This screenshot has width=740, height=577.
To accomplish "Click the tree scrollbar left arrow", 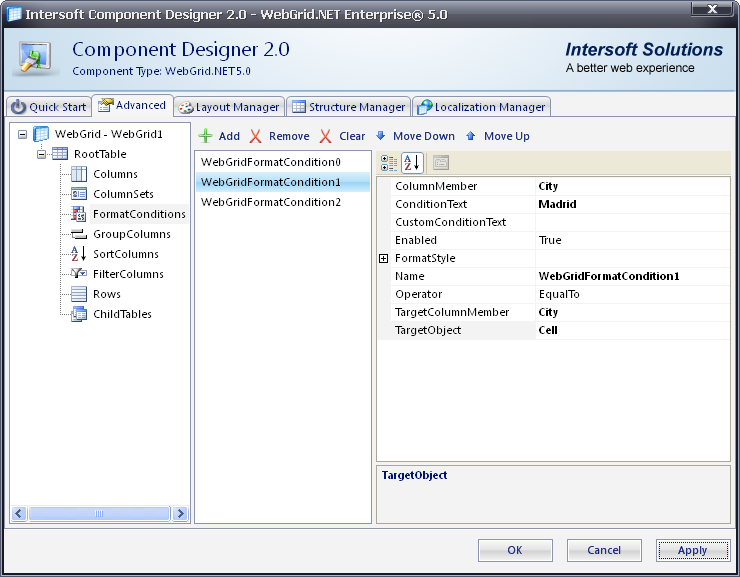I will coord(19,513).
